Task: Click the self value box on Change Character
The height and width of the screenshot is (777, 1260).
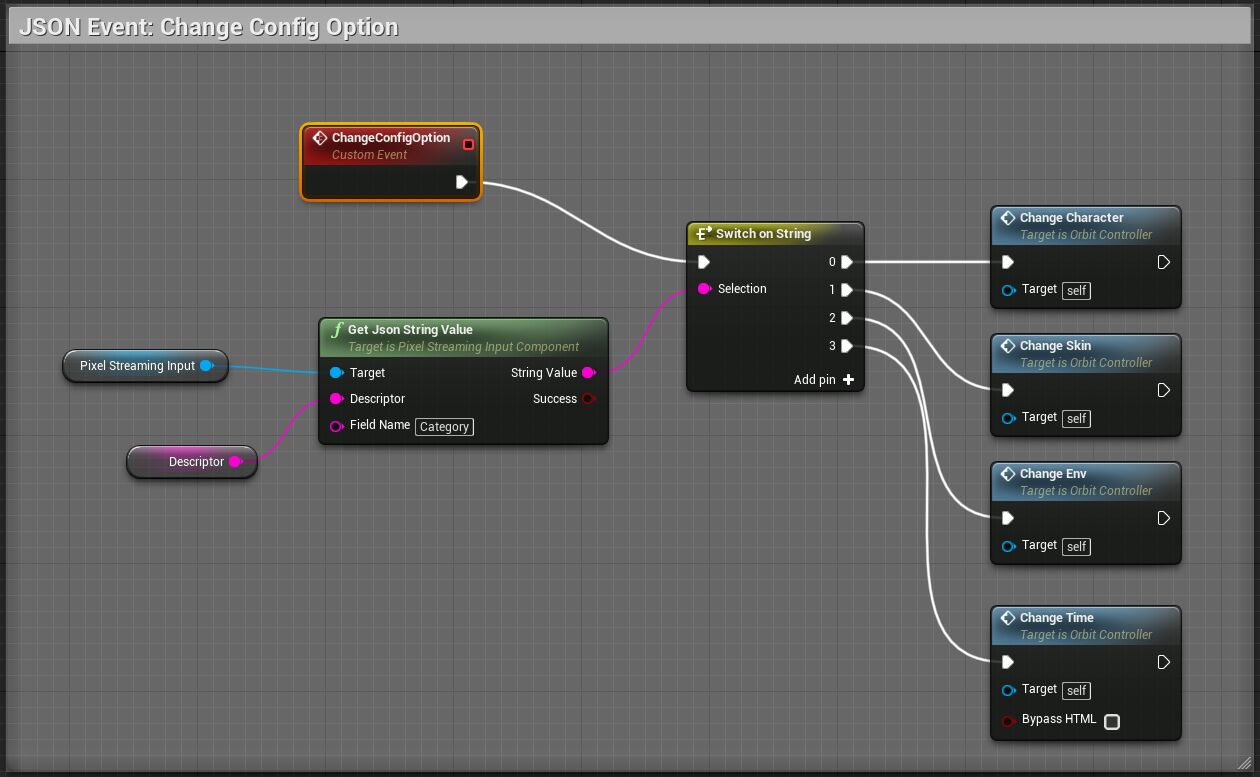Action: coord(1075,290)
